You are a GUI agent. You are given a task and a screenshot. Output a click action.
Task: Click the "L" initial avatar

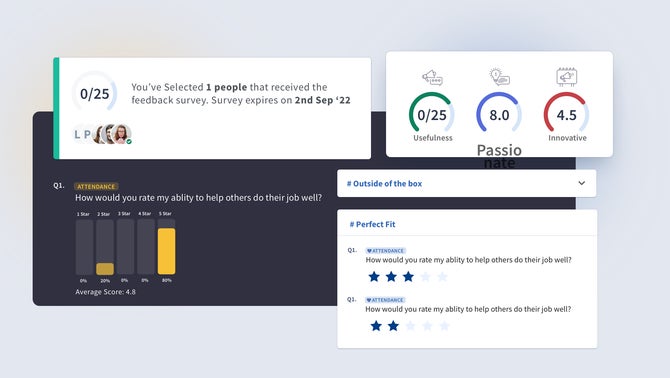point(77,135)
